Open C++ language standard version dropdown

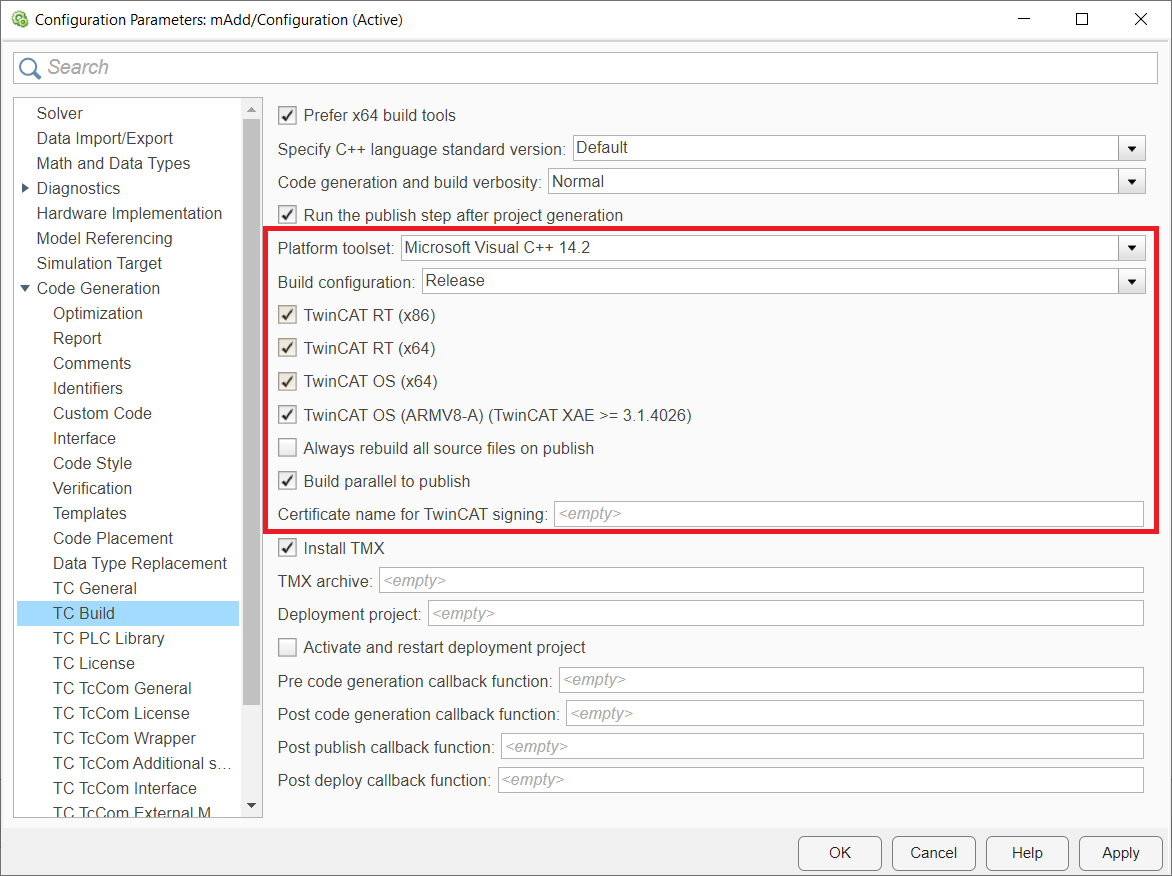1132,149
